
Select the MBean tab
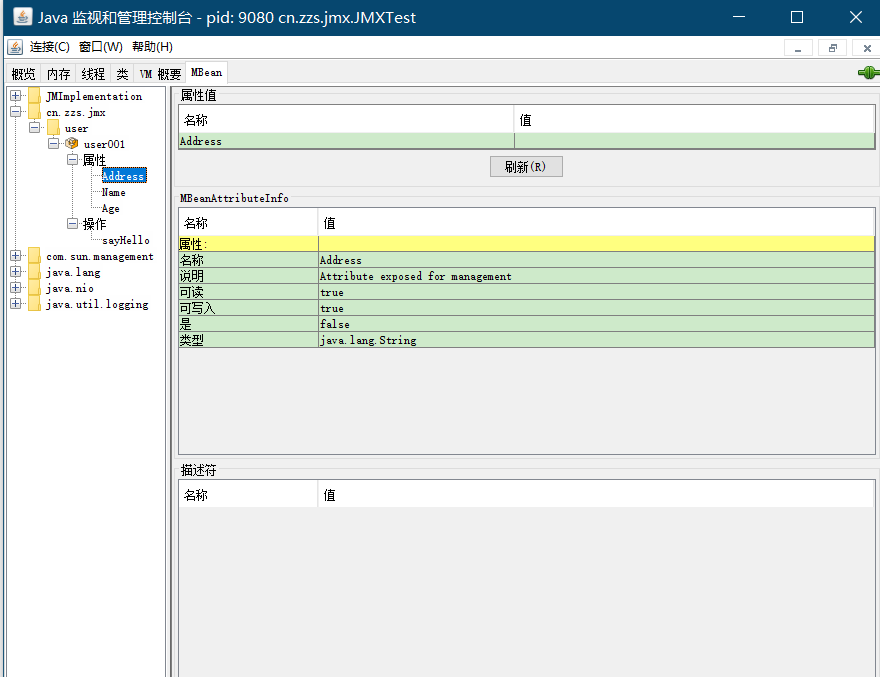point(207,72)
